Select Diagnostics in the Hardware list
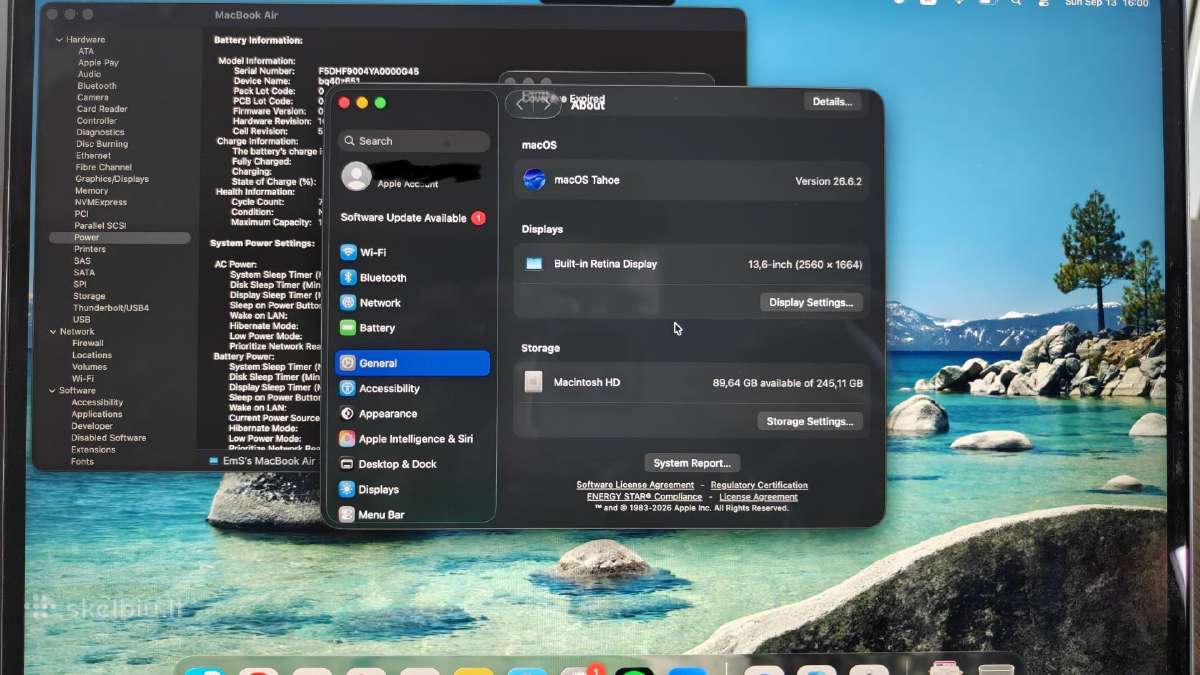This screenshot has height=675, width=1200. click(100, 132)
